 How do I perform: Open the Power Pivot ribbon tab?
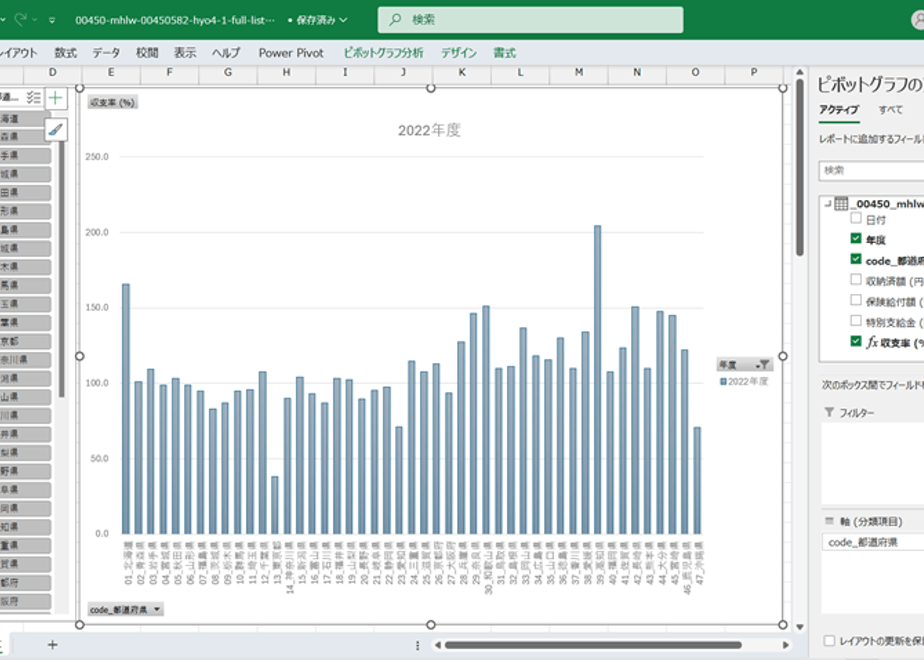[291, 53]
